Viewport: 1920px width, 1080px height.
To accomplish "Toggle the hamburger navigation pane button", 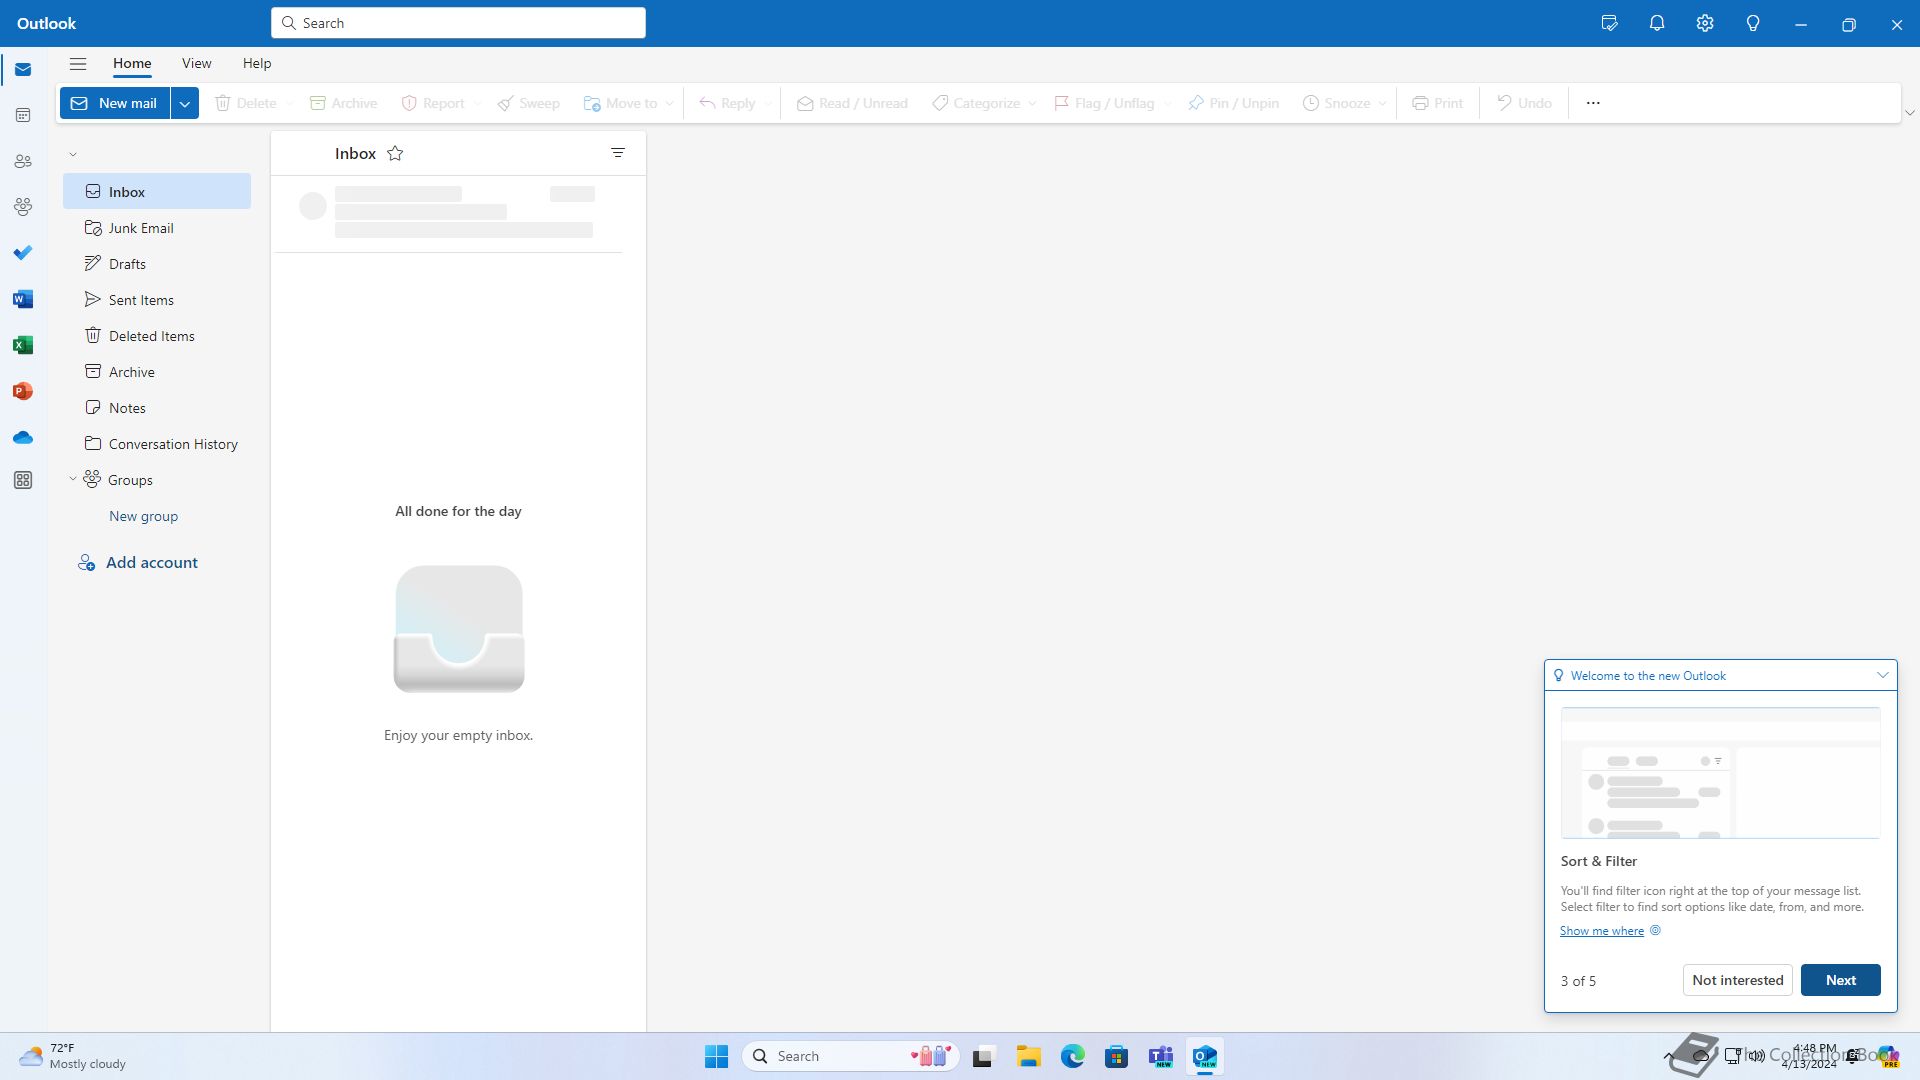I will 78,64.
